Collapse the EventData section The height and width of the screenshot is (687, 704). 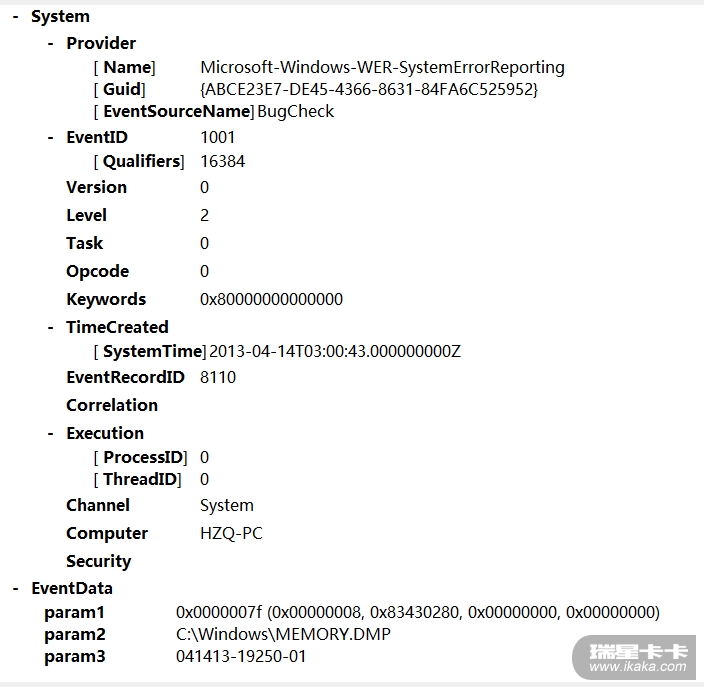(17, 588)
